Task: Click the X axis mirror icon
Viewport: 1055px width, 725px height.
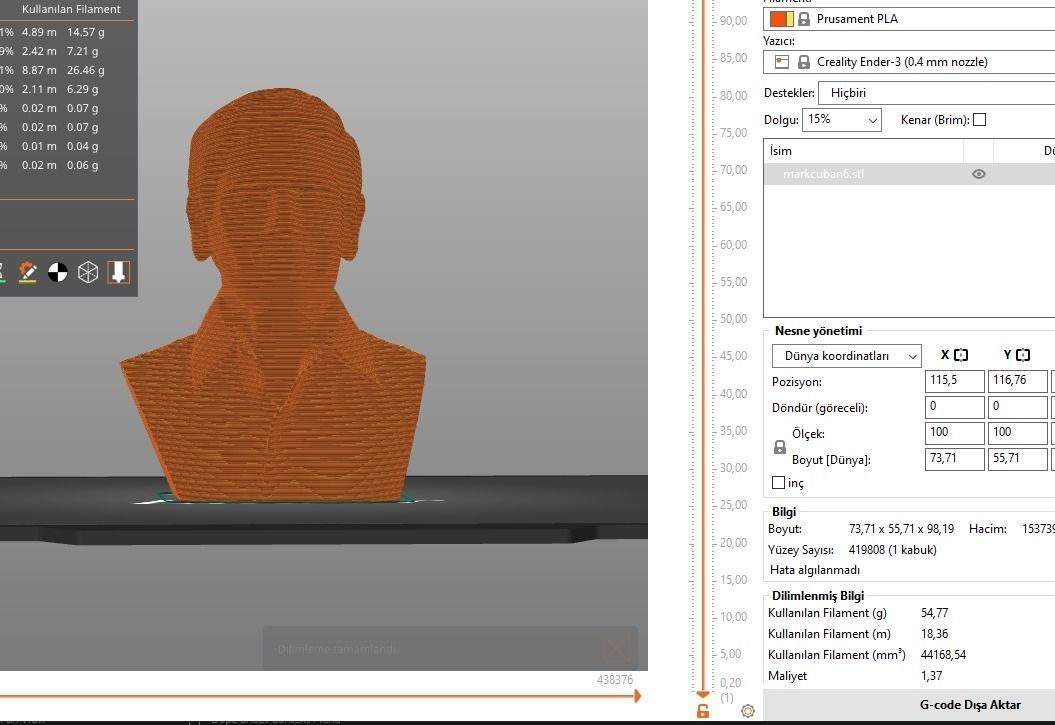Action: [961, 355]
